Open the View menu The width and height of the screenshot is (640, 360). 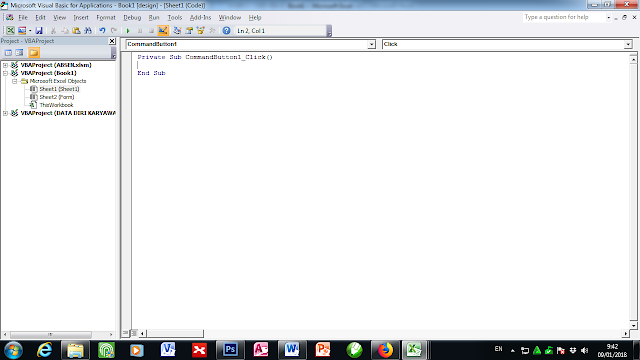60,18
